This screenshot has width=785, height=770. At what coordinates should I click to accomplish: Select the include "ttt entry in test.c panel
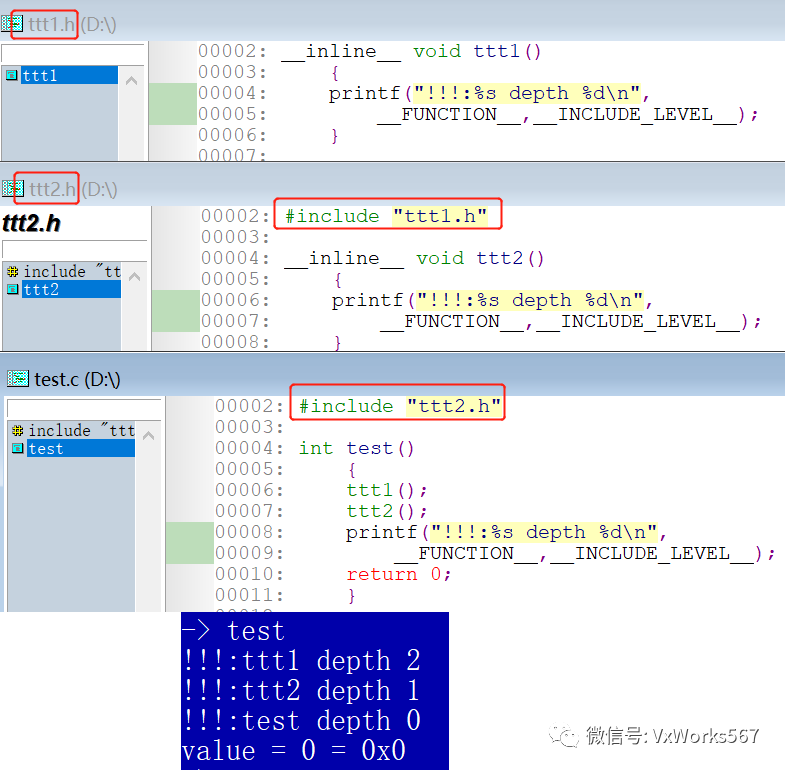click(82, 430)
